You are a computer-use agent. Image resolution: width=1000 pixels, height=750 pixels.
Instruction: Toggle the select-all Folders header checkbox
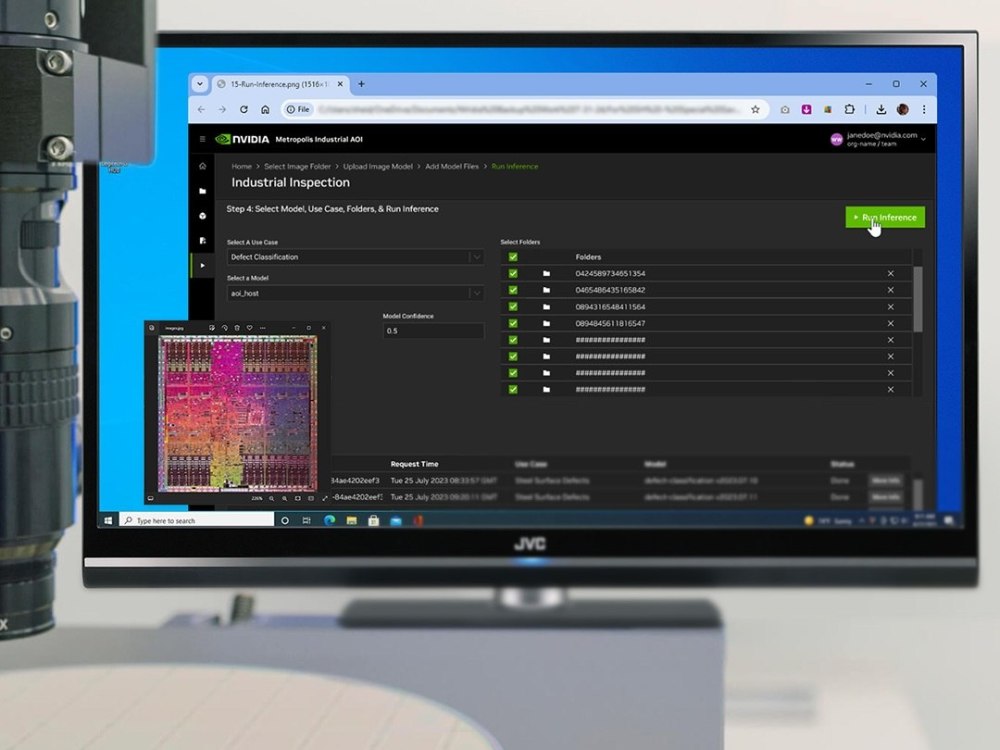pyautogui.click(x=513, y=257)
